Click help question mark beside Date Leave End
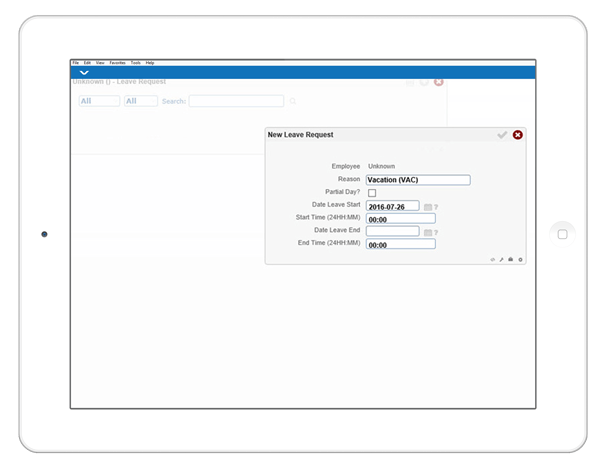600x468 pixels. coord(436,232)
